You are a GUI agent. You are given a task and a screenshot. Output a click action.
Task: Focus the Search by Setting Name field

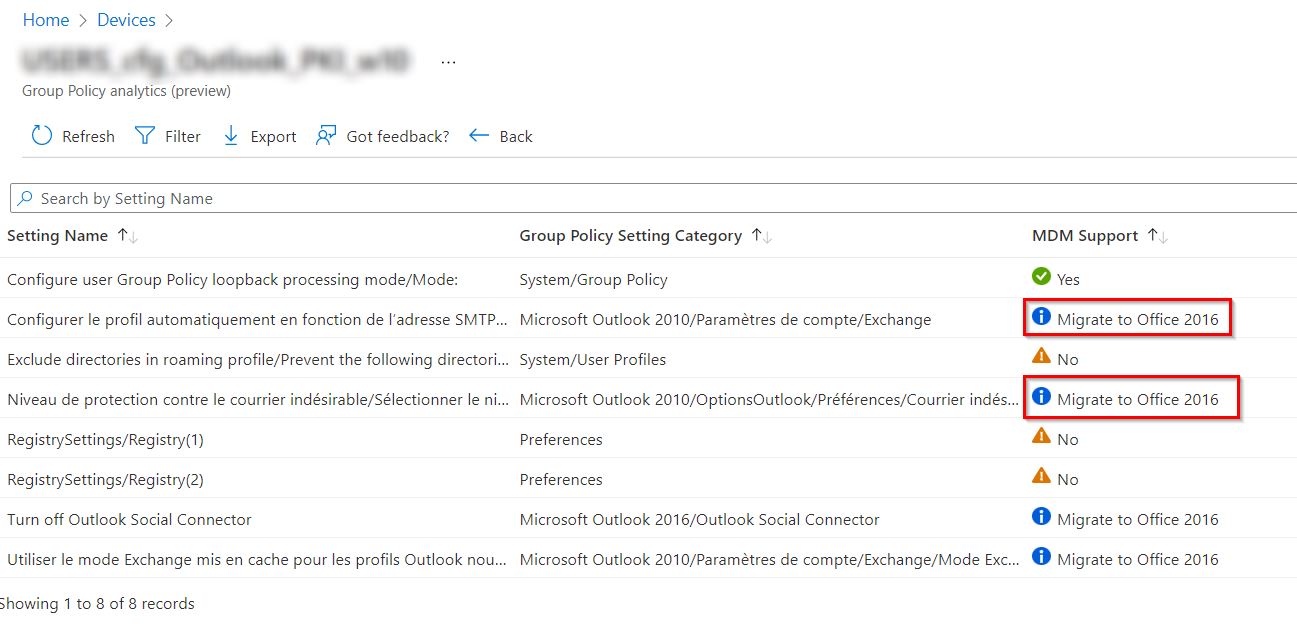653,198
